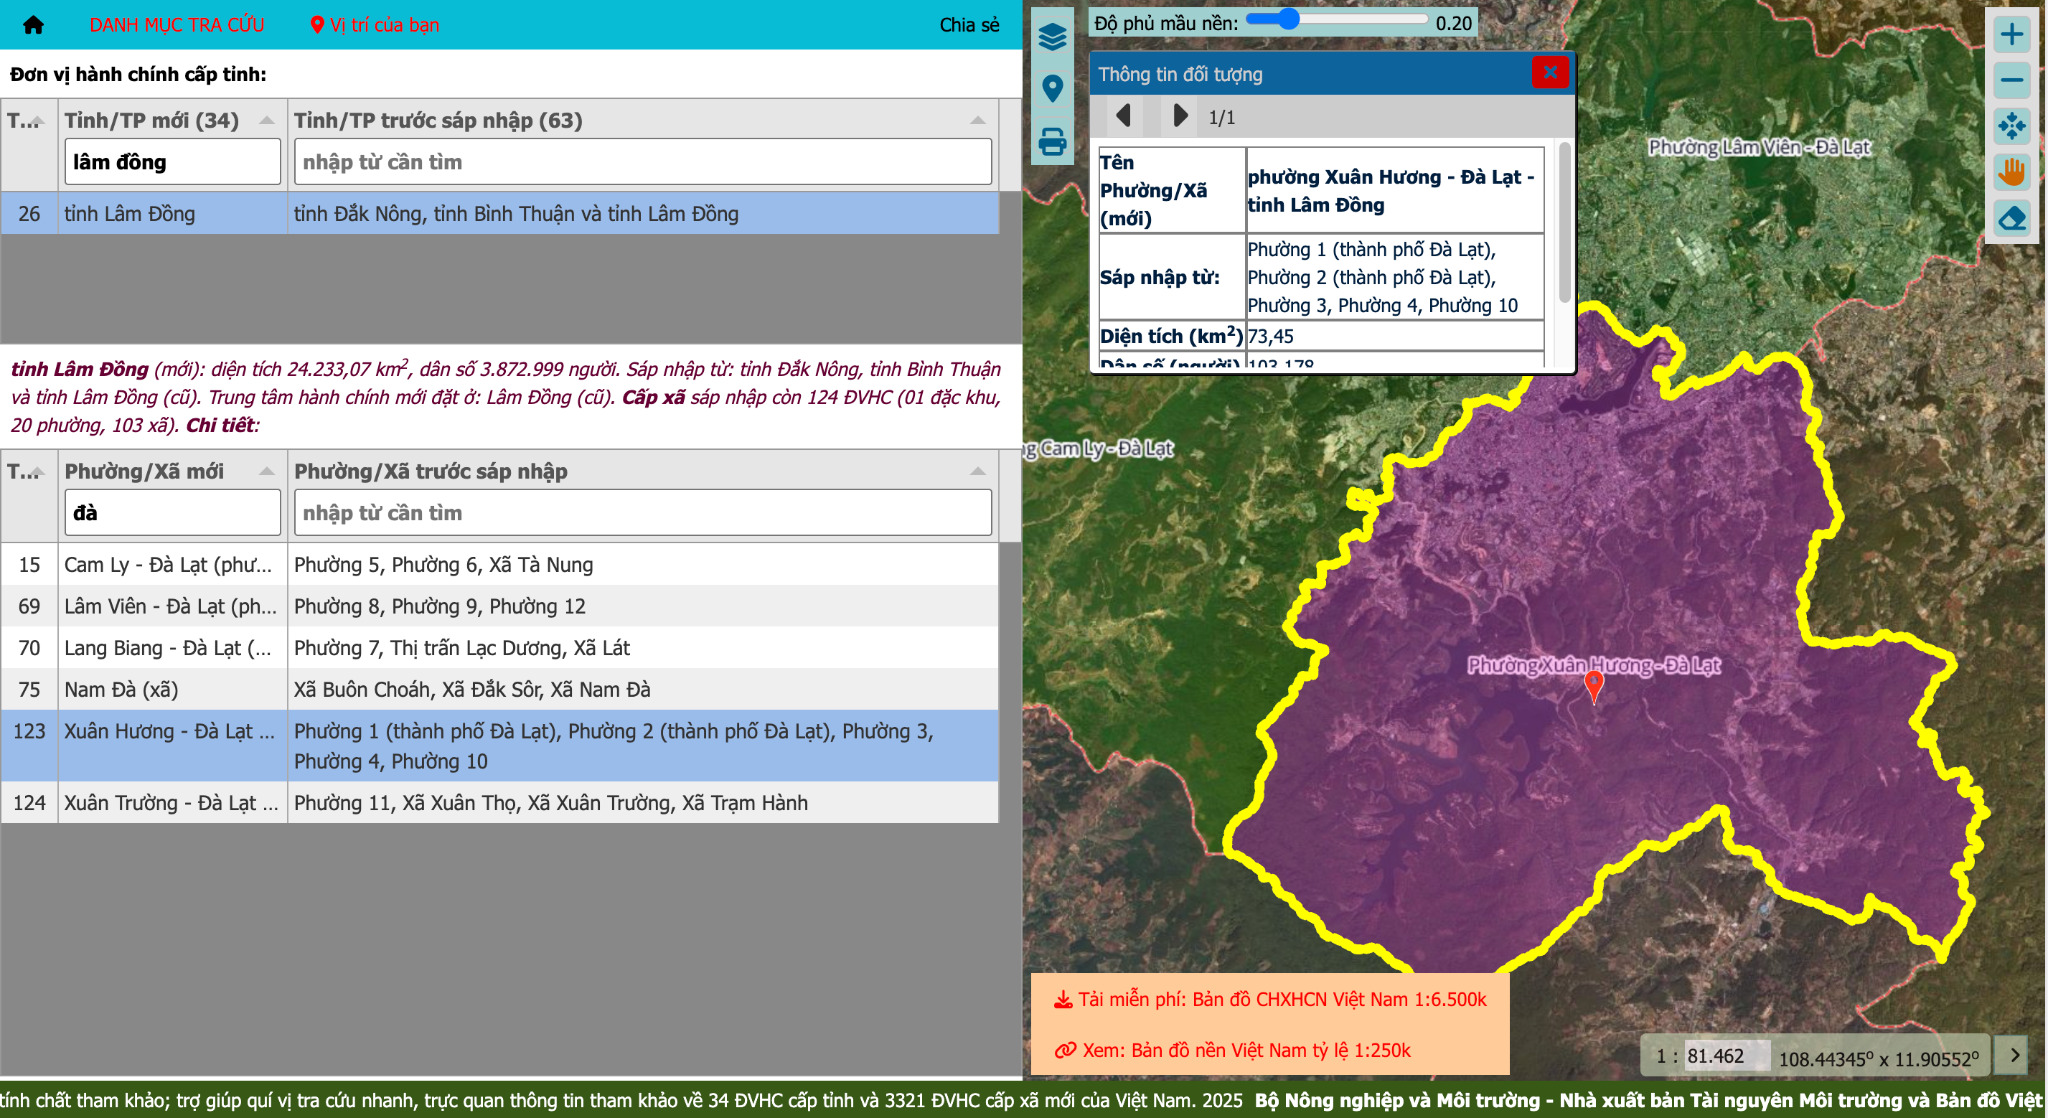Open the map layers icon

tap(1052, 37)
